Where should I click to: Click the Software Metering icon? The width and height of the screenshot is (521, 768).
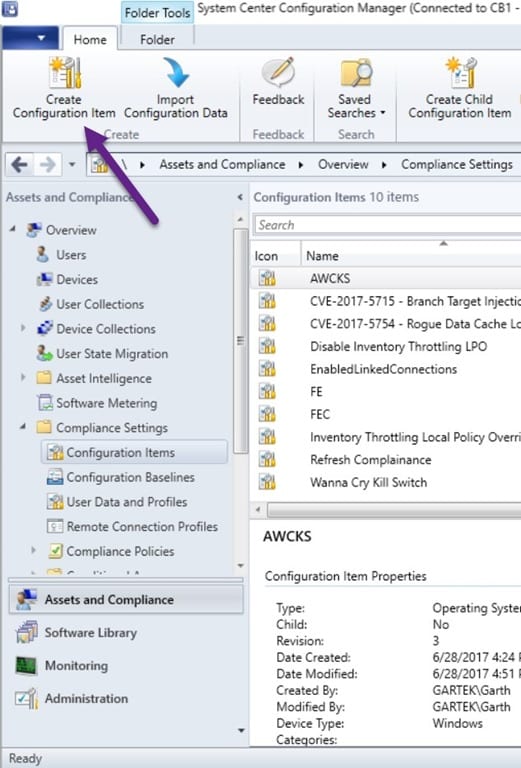coord(45,403)
